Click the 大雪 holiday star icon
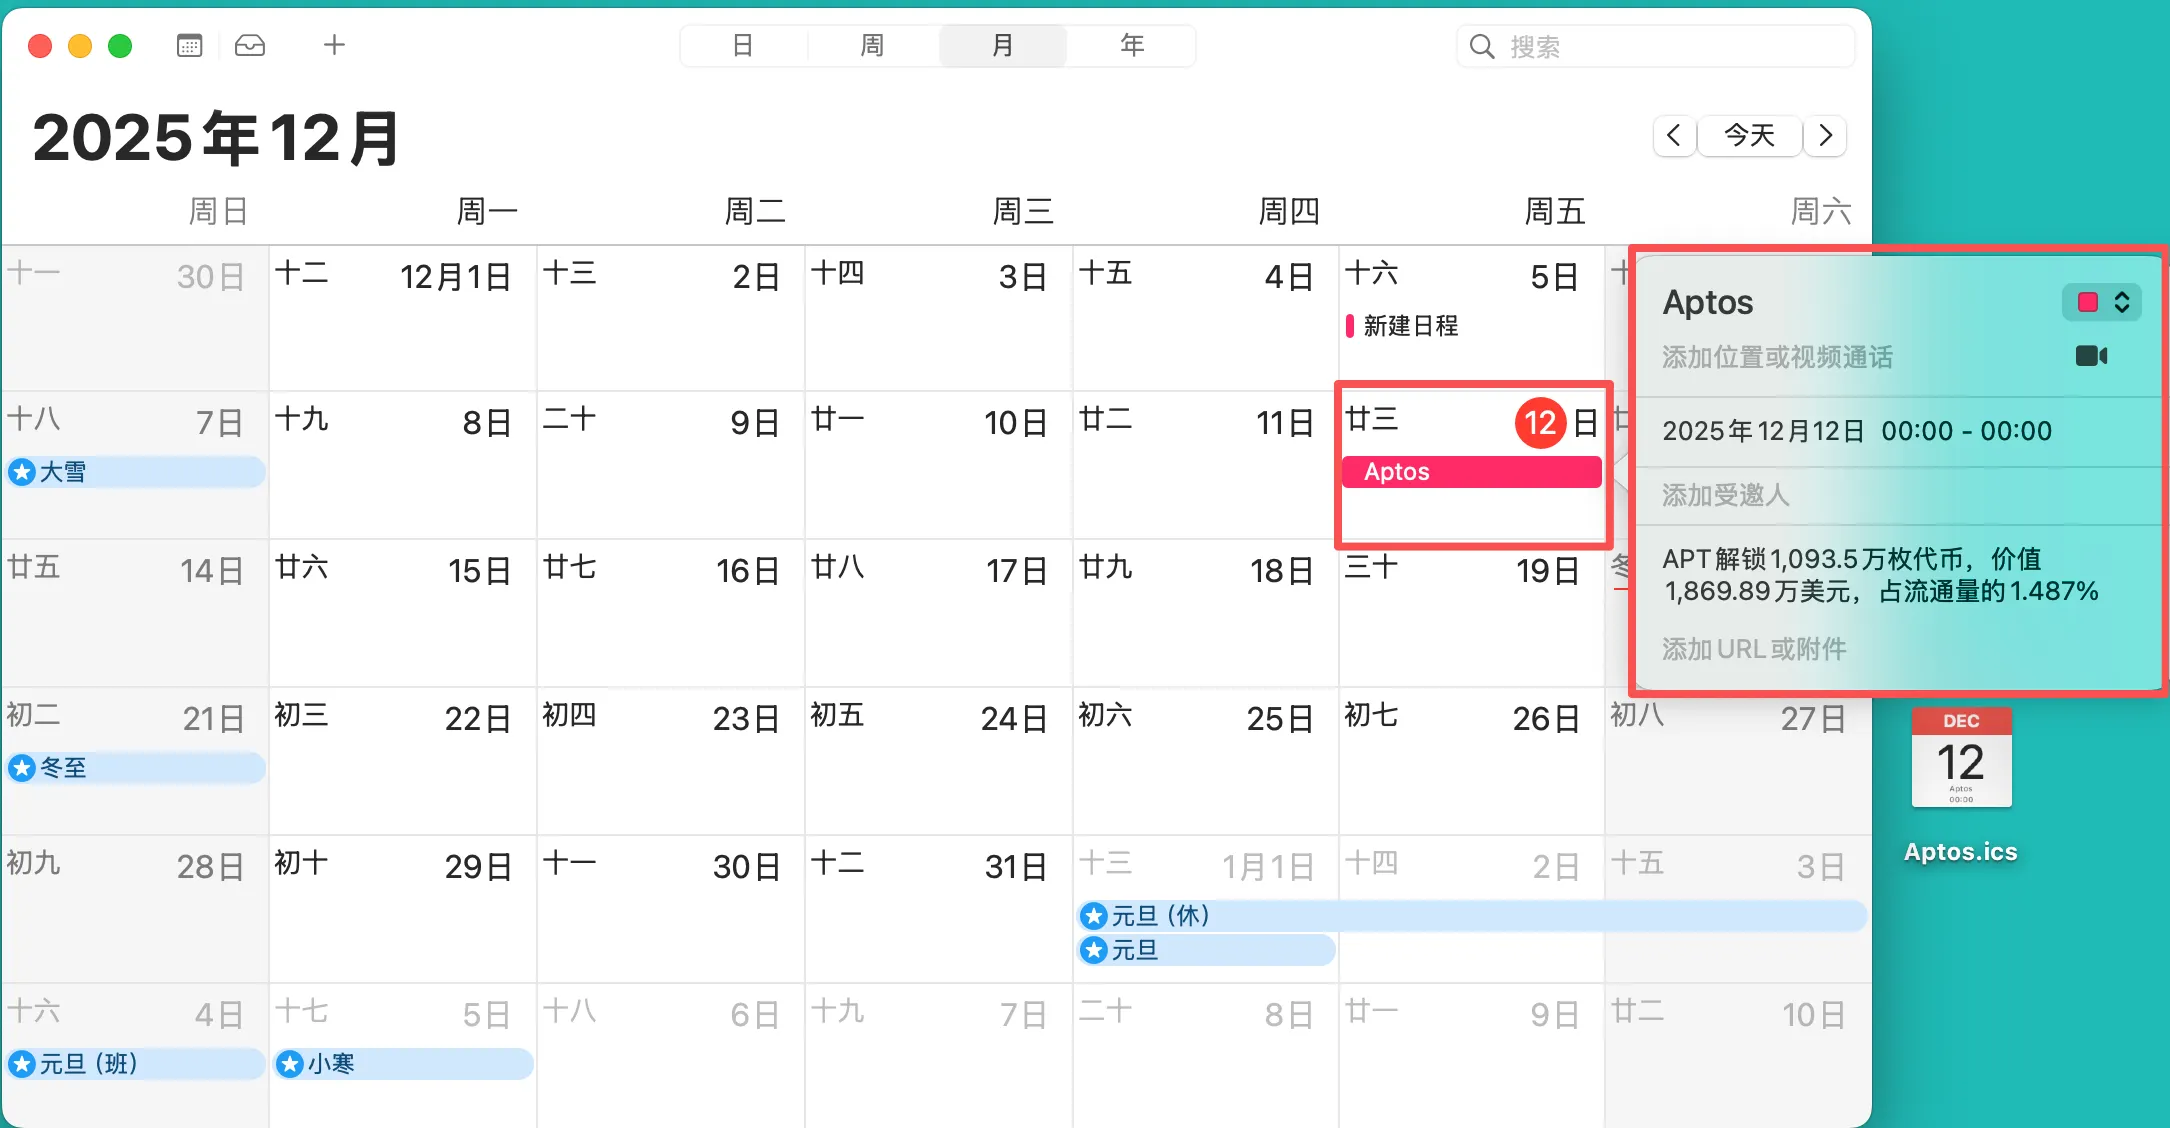The image size is (2170, 1128). coord(22,472)
